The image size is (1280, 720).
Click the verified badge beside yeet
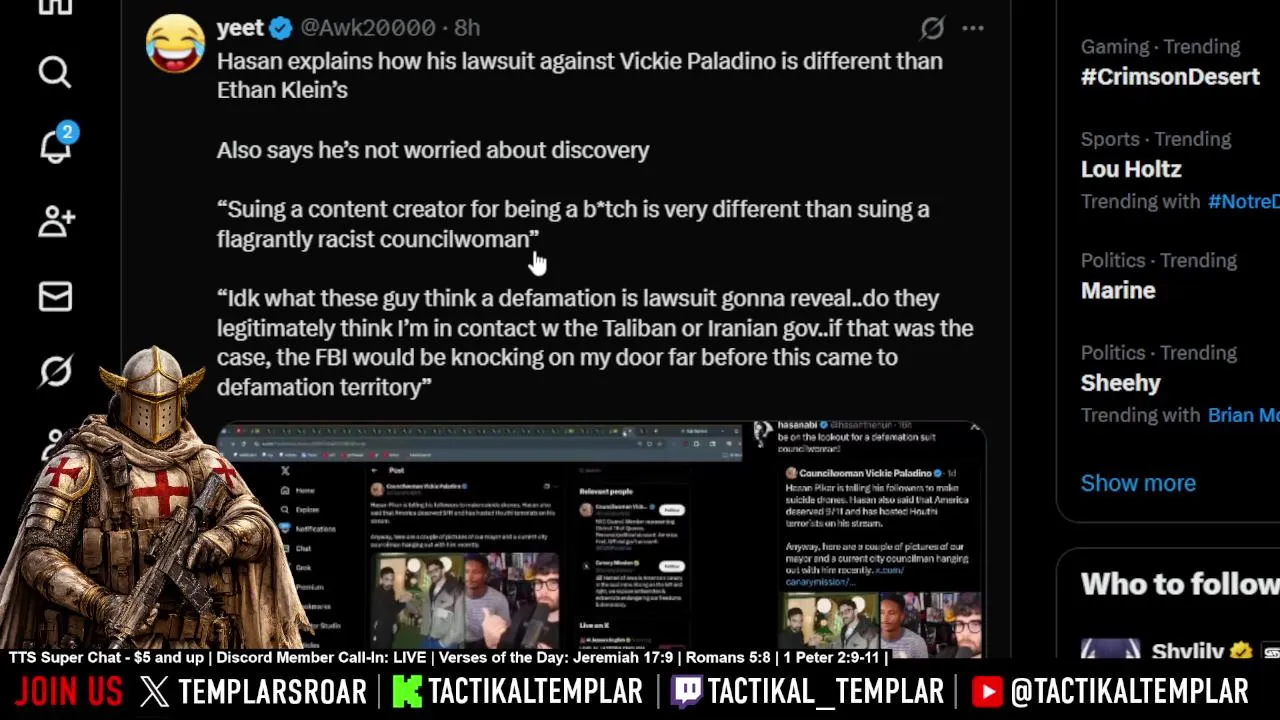tap(281, 28)
